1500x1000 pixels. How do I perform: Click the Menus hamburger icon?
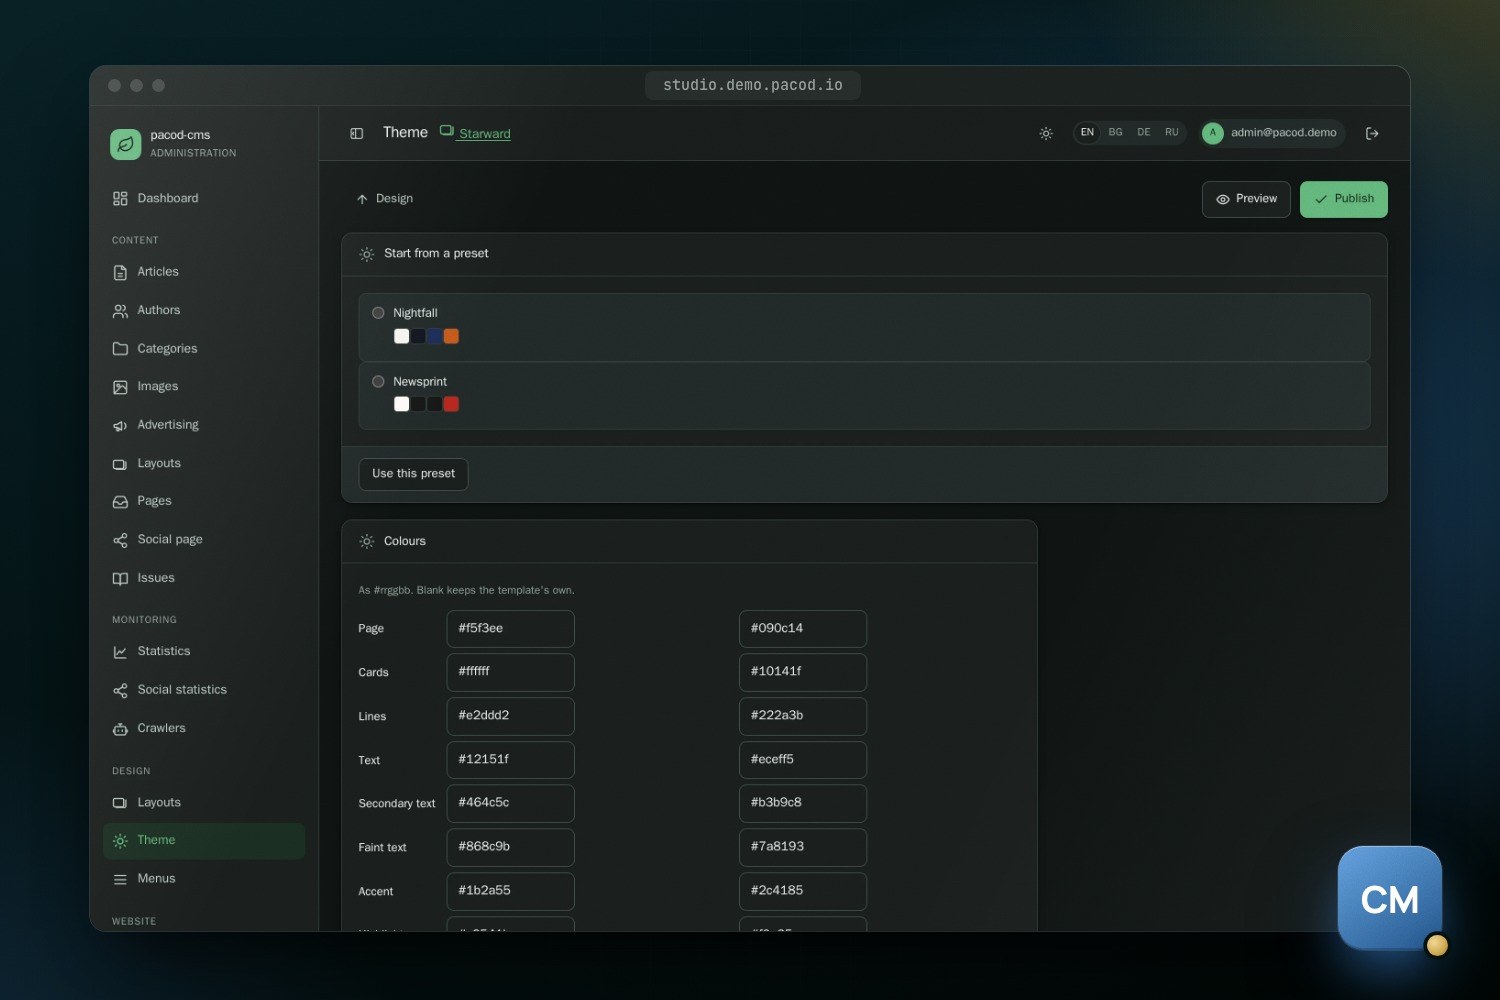click(120, 879)
